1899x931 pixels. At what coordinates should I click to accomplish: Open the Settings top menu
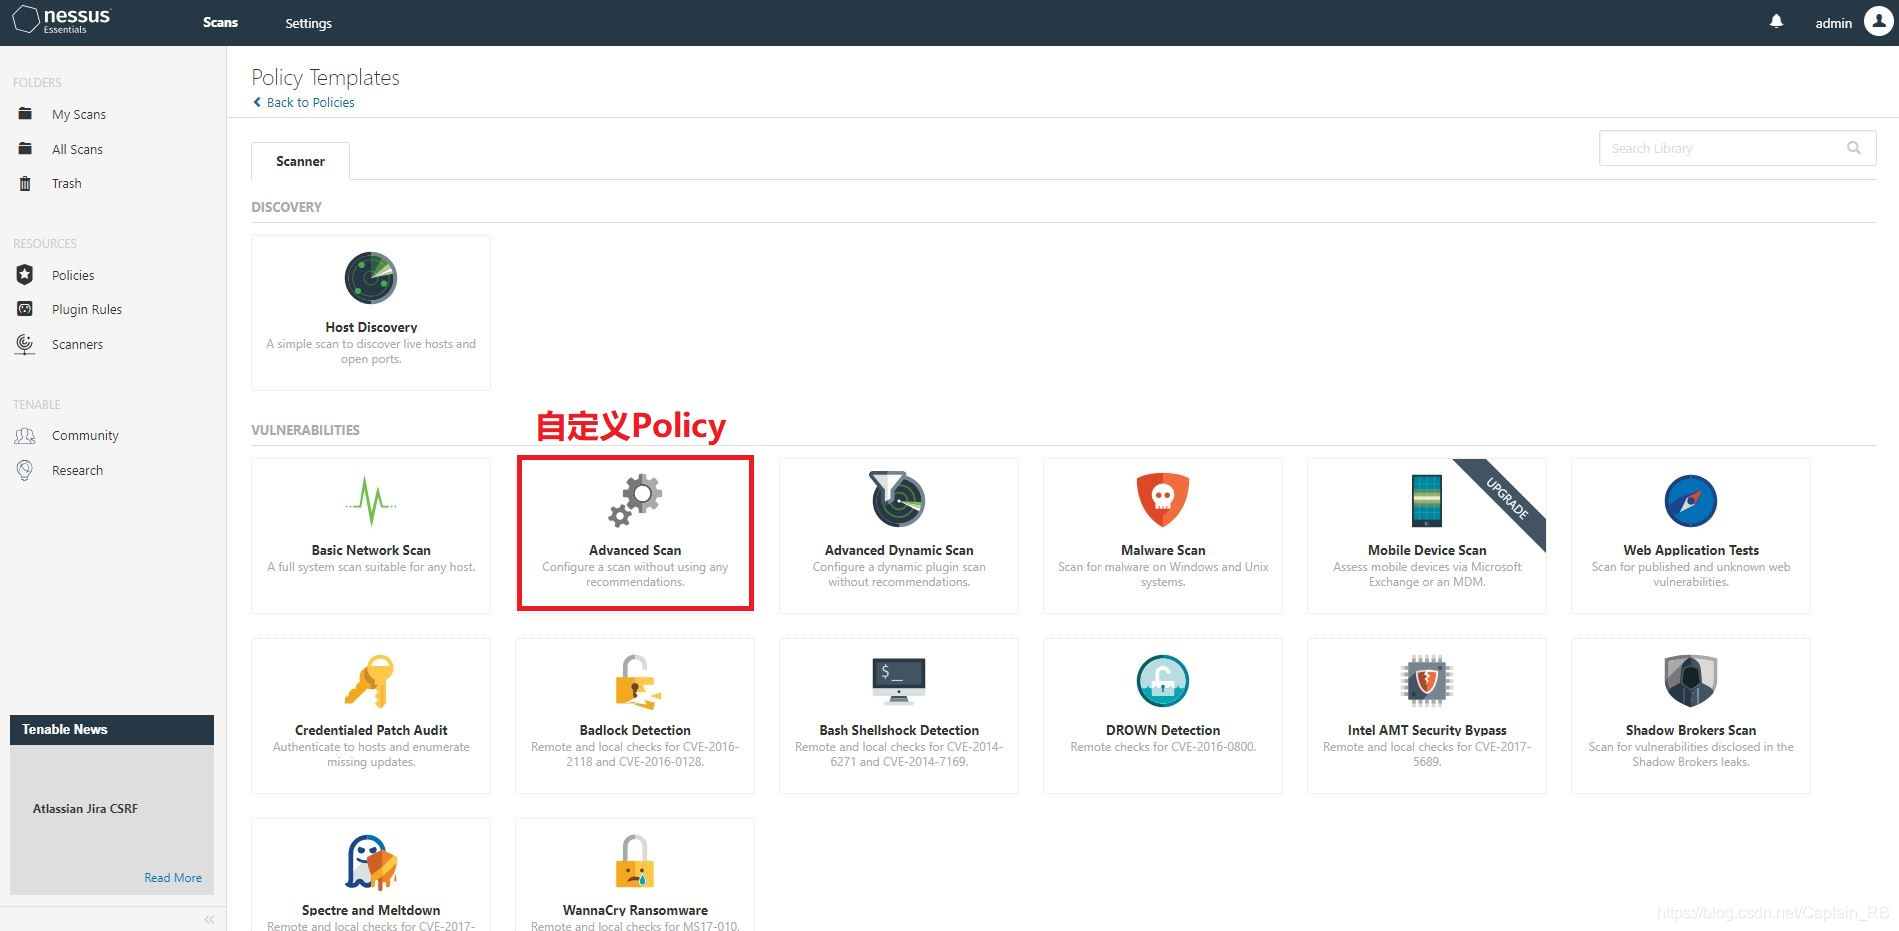pyautogui.click(x=308, y=23)
